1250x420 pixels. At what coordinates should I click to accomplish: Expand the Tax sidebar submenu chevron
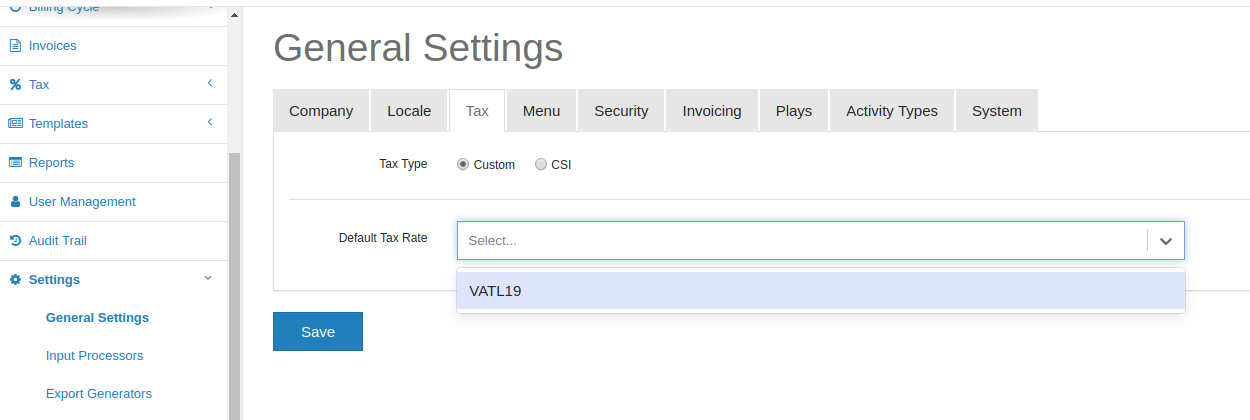[x=210, y=83]
